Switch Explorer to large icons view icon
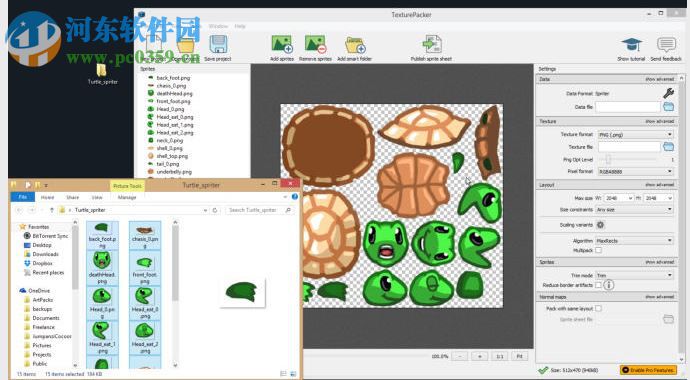Viewport: 690px width, 380px height. [293, 374]
